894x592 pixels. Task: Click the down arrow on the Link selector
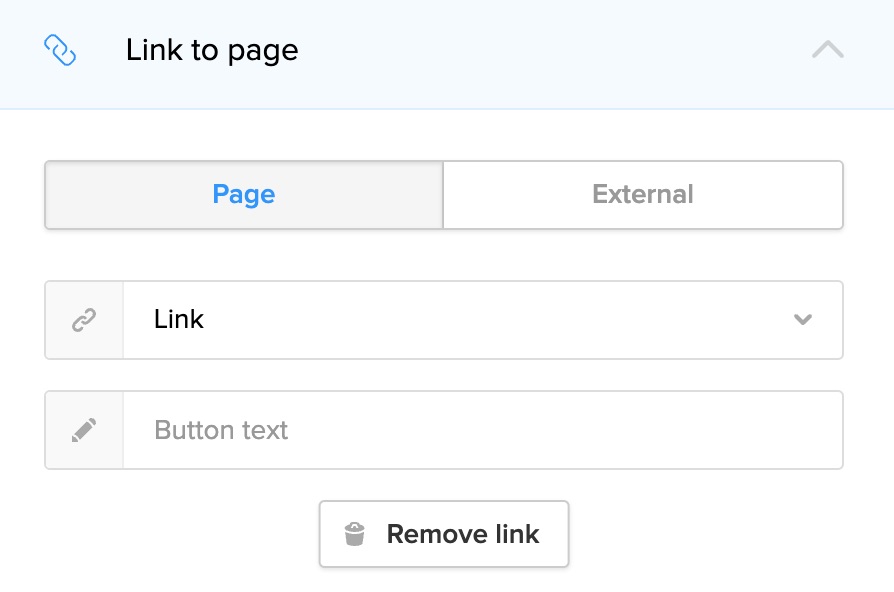coord(802,320)
